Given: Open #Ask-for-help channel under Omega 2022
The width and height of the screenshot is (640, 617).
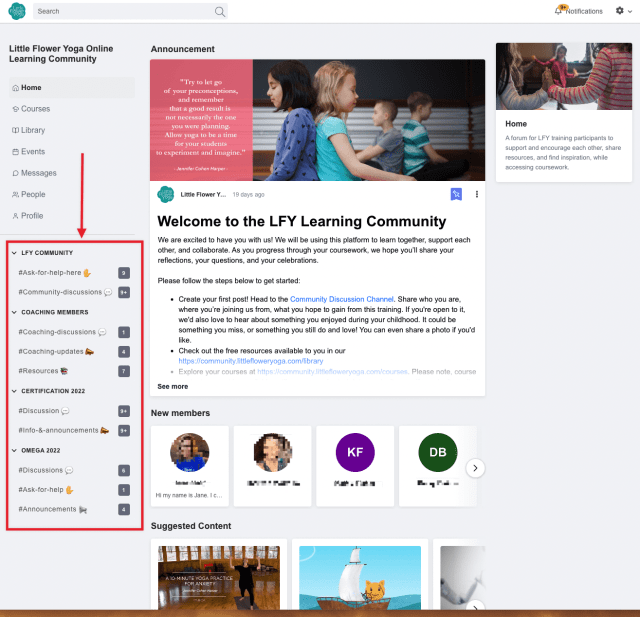Looking at the screenshot, I should tap(46, 490).
